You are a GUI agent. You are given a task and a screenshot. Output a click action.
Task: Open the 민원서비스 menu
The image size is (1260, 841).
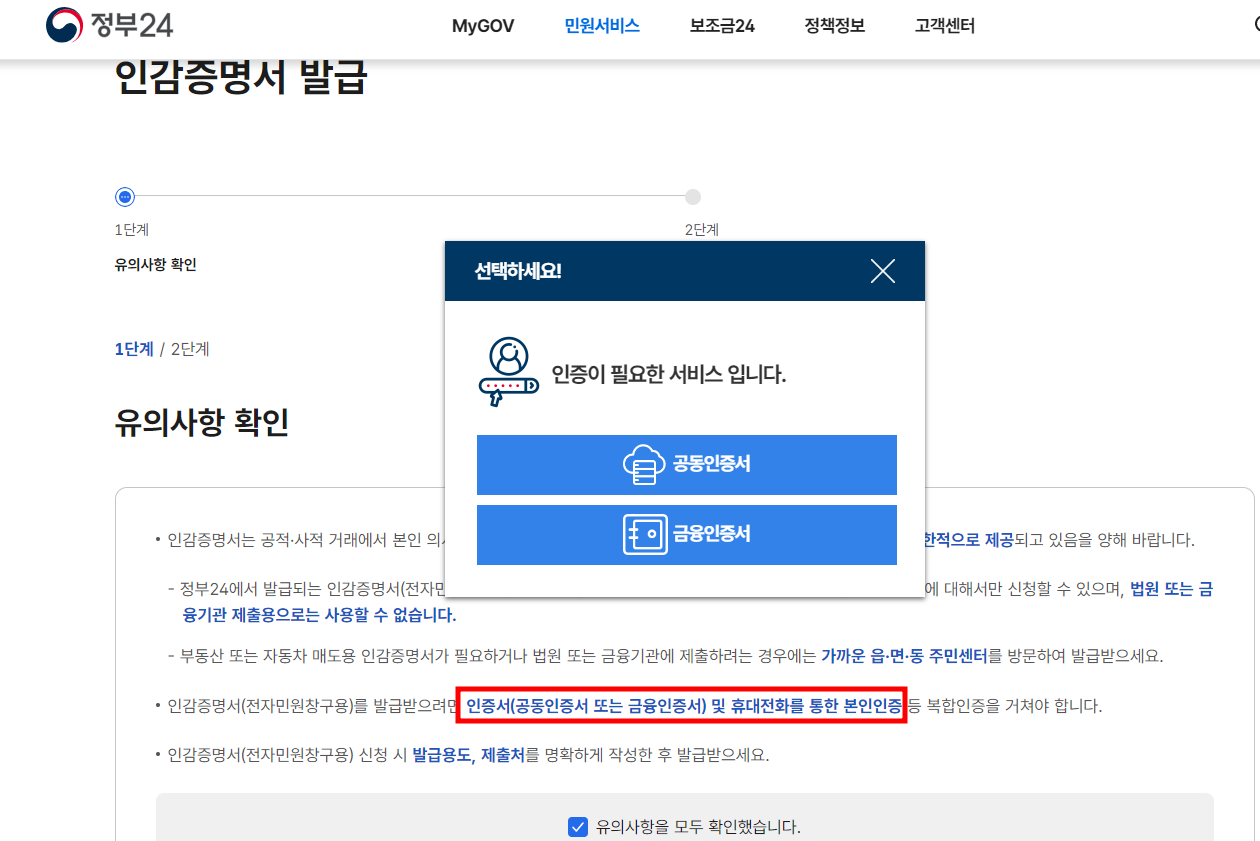coord(602,26)
